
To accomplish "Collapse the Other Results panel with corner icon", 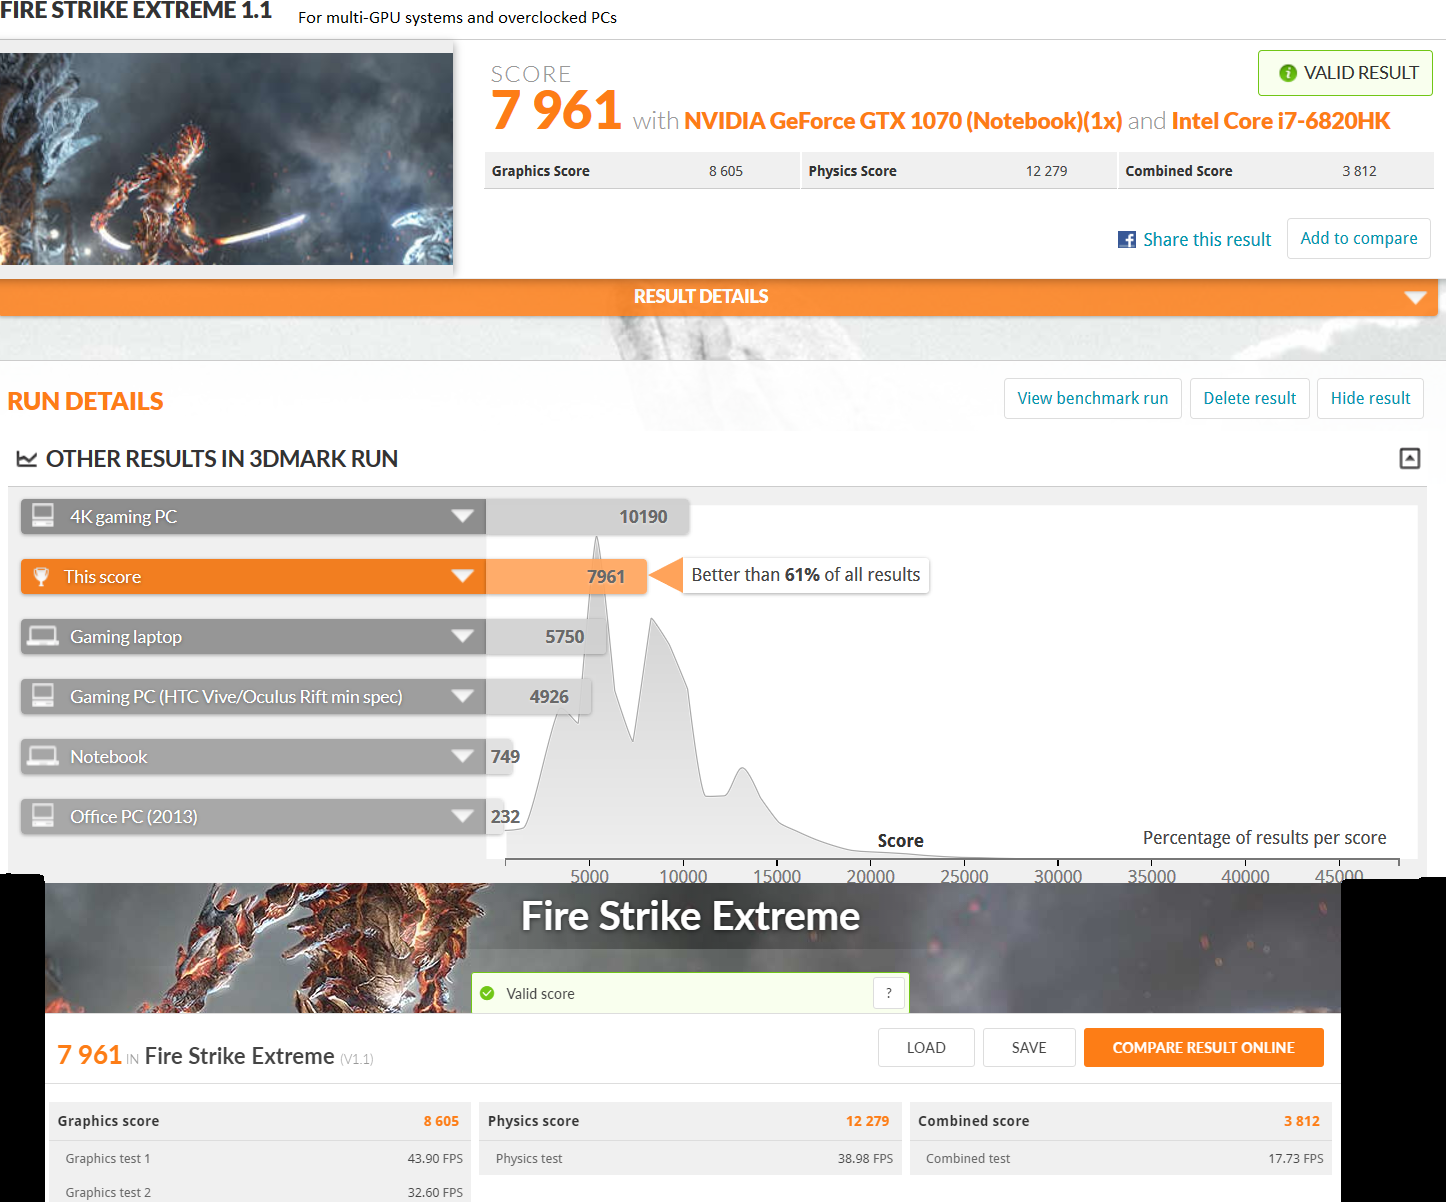I will point(1409,458).
